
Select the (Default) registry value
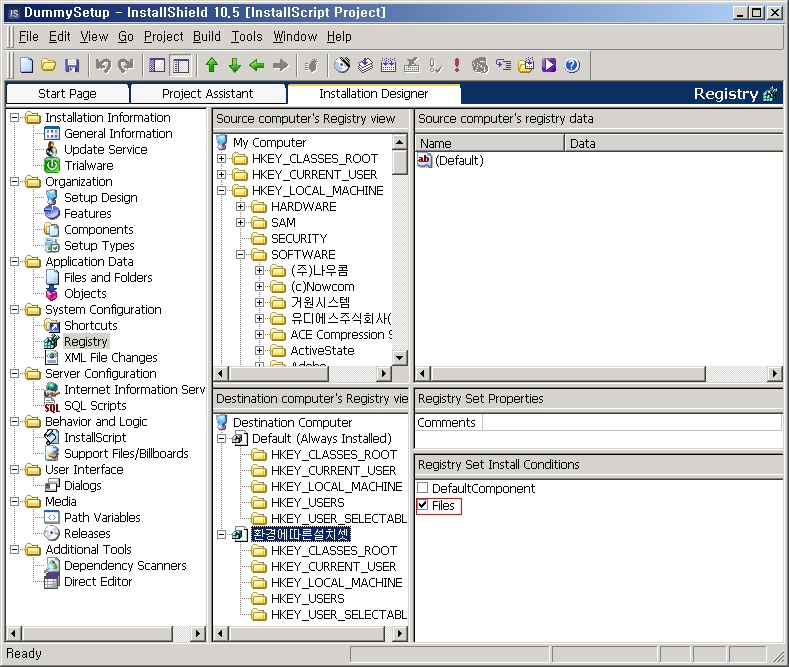[x=459, y=160]
